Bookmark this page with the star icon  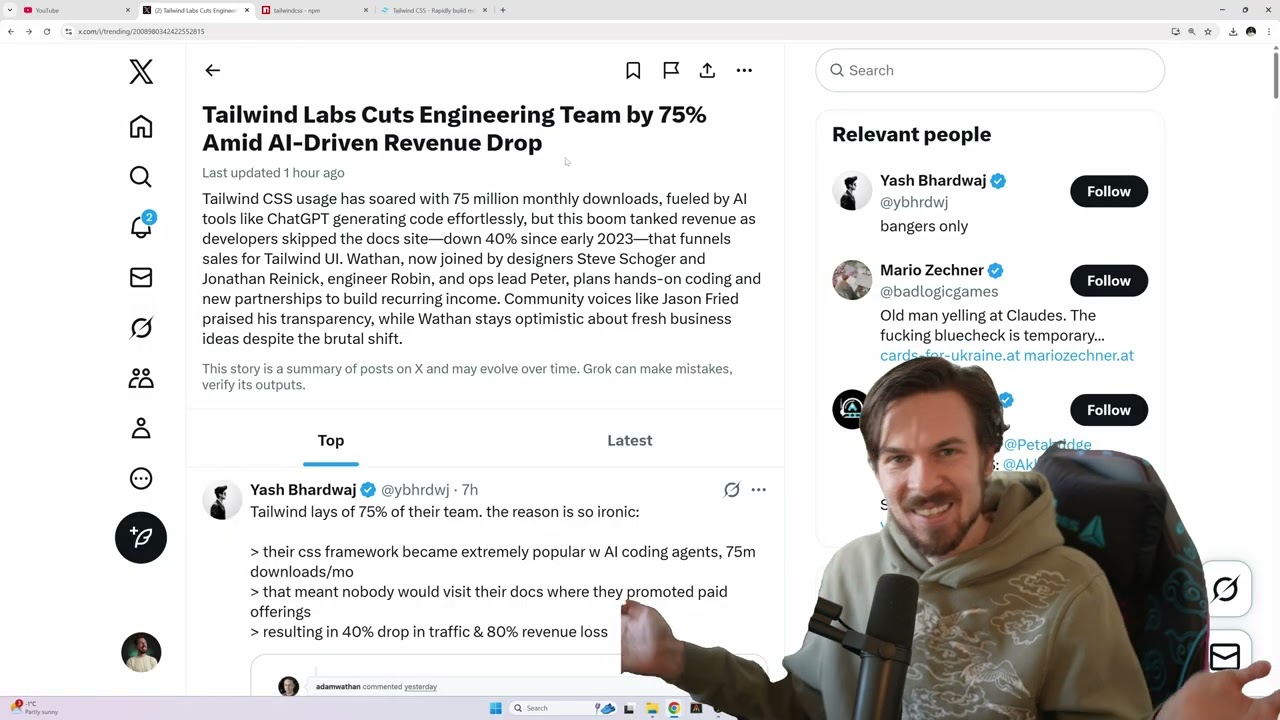pyautogui.click(x=1208, y=31)
